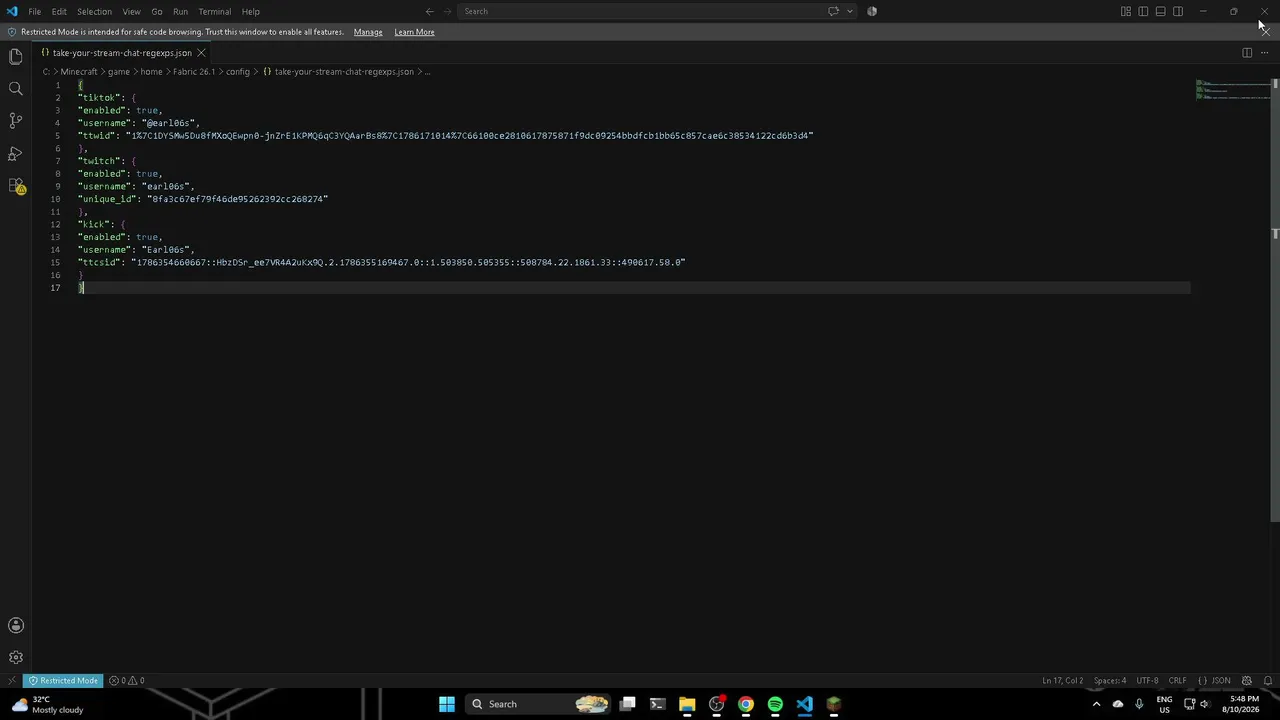Open the Accounts menu icon
The width and height of the screenshot is (1280, 720).
(16, 625)
